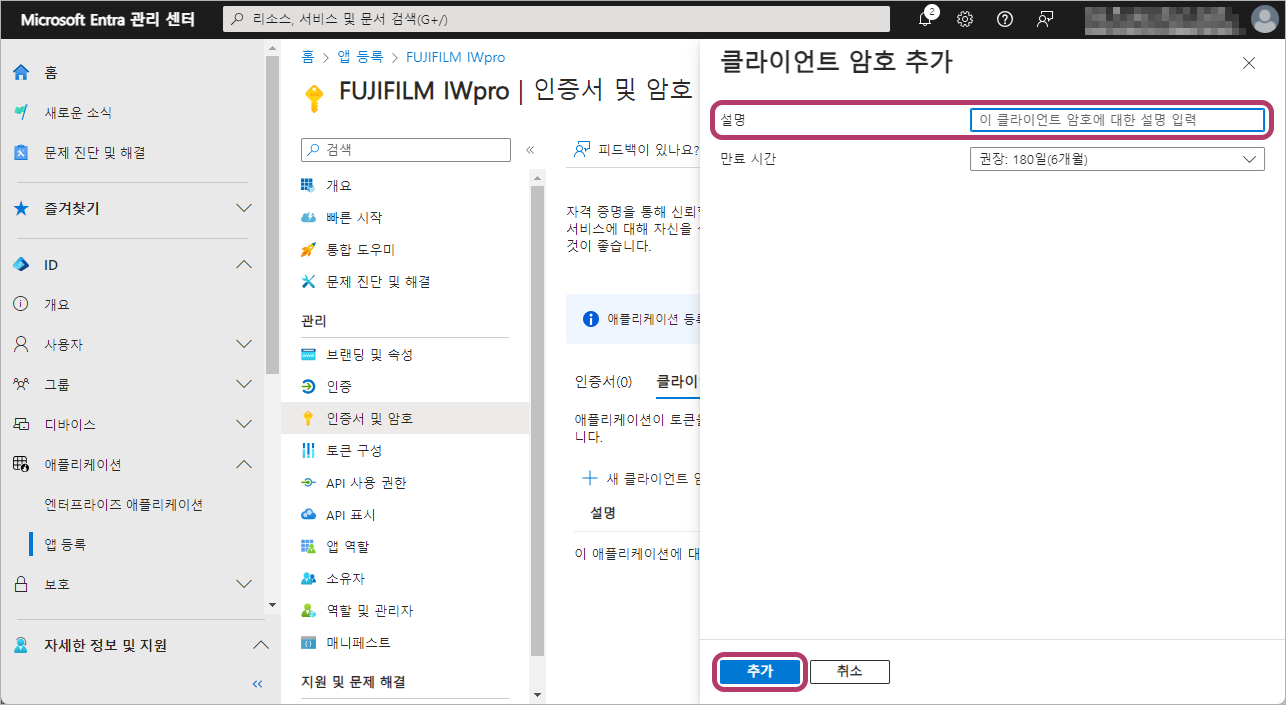This screenshot has width=1286, height=705.
Task: Go to 홈 breadcrumb link
Action: (308, 57)
